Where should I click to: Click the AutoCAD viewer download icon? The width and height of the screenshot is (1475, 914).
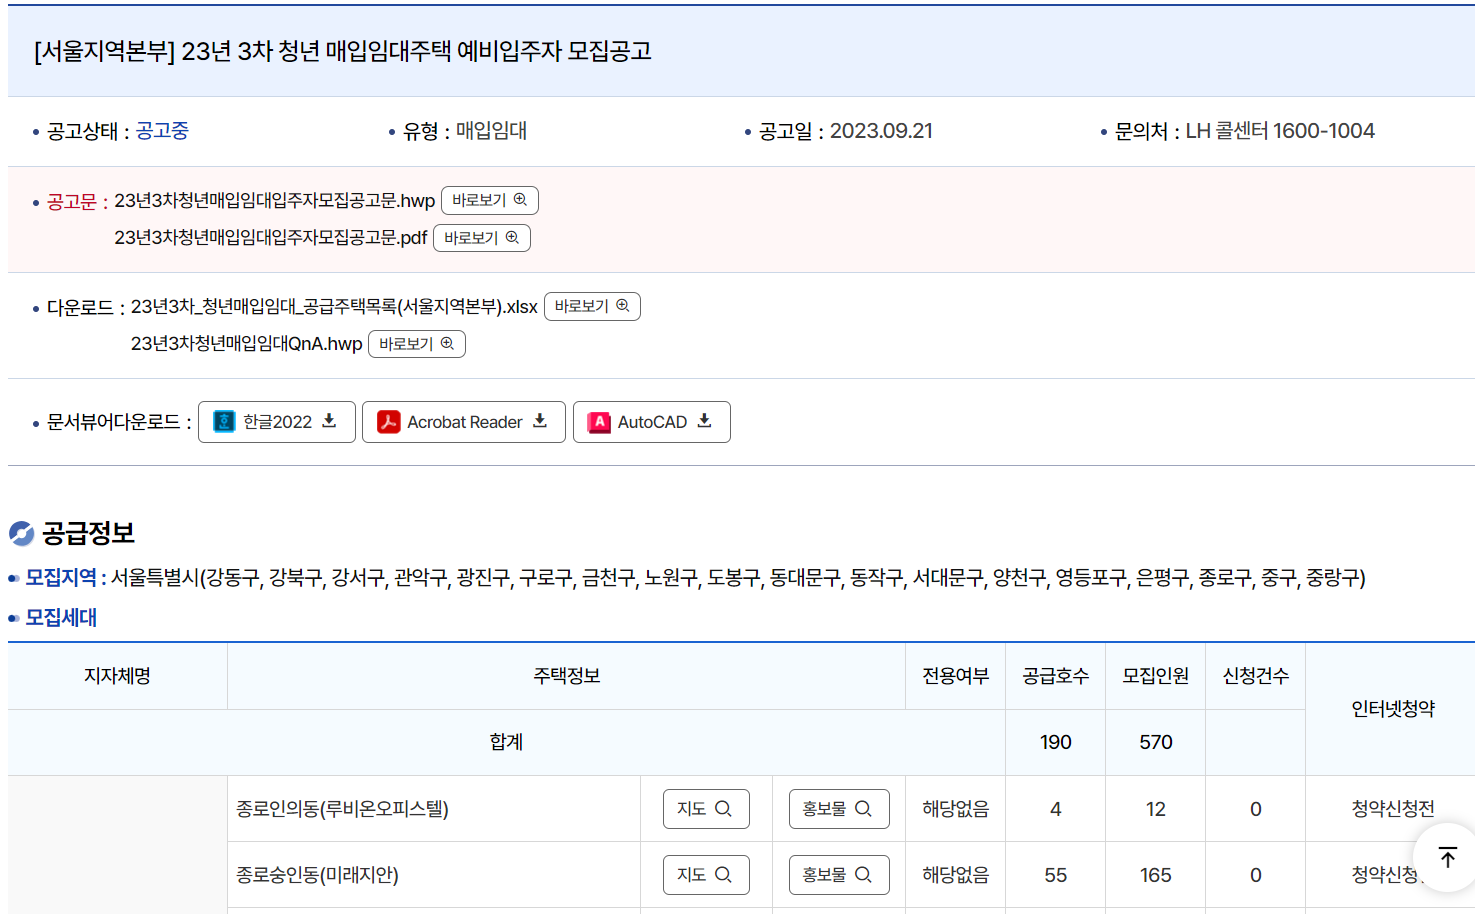click(x=705, y=421)
